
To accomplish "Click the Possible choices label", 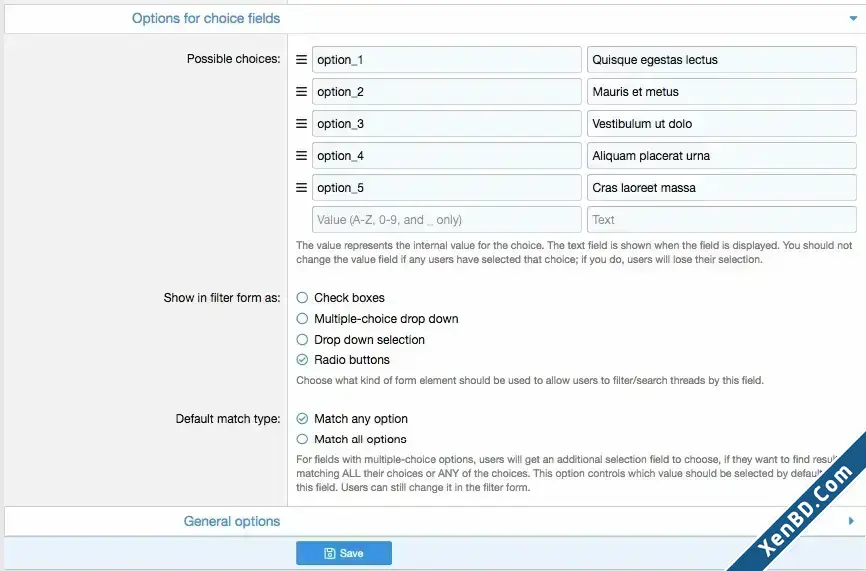I will pyautogui.click(x=233, y=59).
